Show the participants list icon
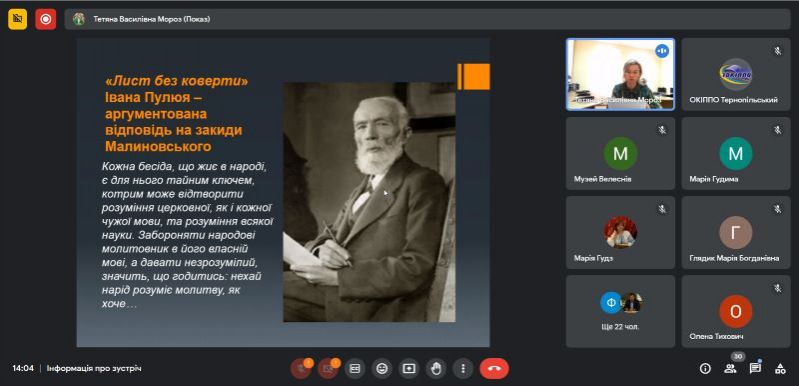 pos(730,368)
